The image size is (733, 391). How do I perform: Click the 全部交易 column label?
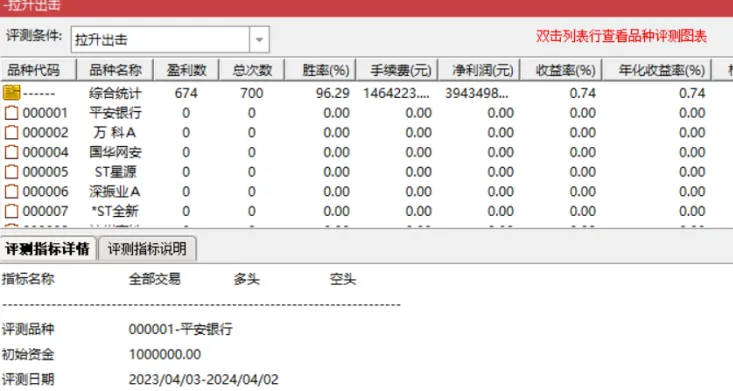(155, 279)
